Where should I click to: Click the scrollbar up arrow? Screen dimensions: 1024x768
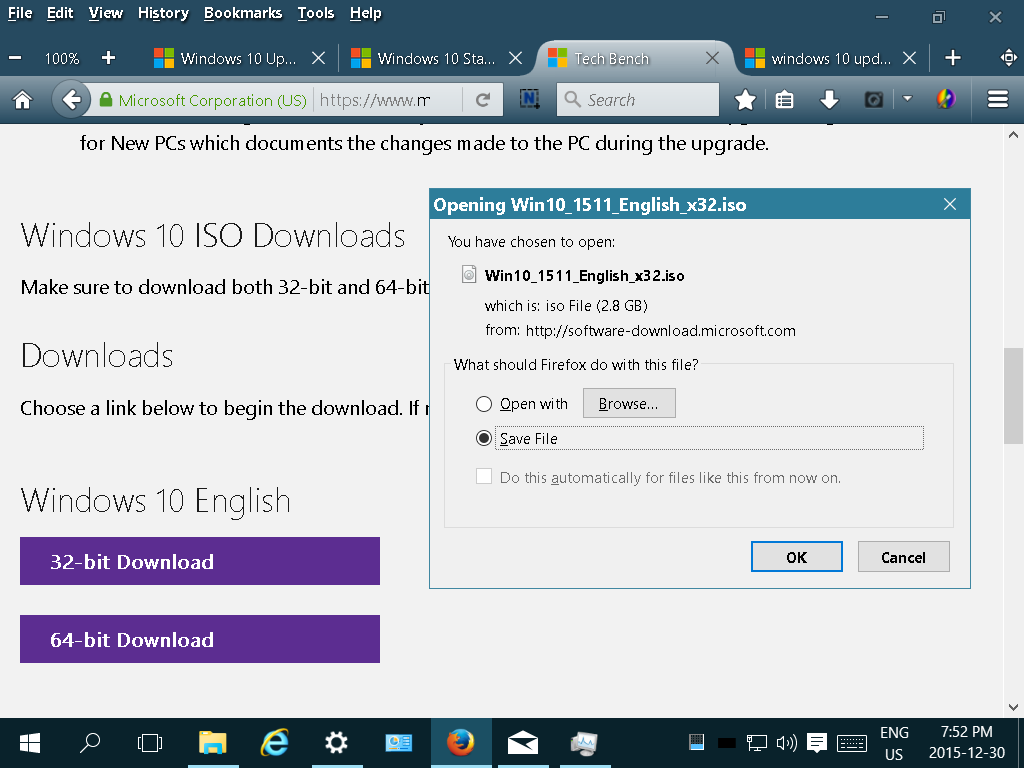pyautogui.click(x=1013, y=135)
